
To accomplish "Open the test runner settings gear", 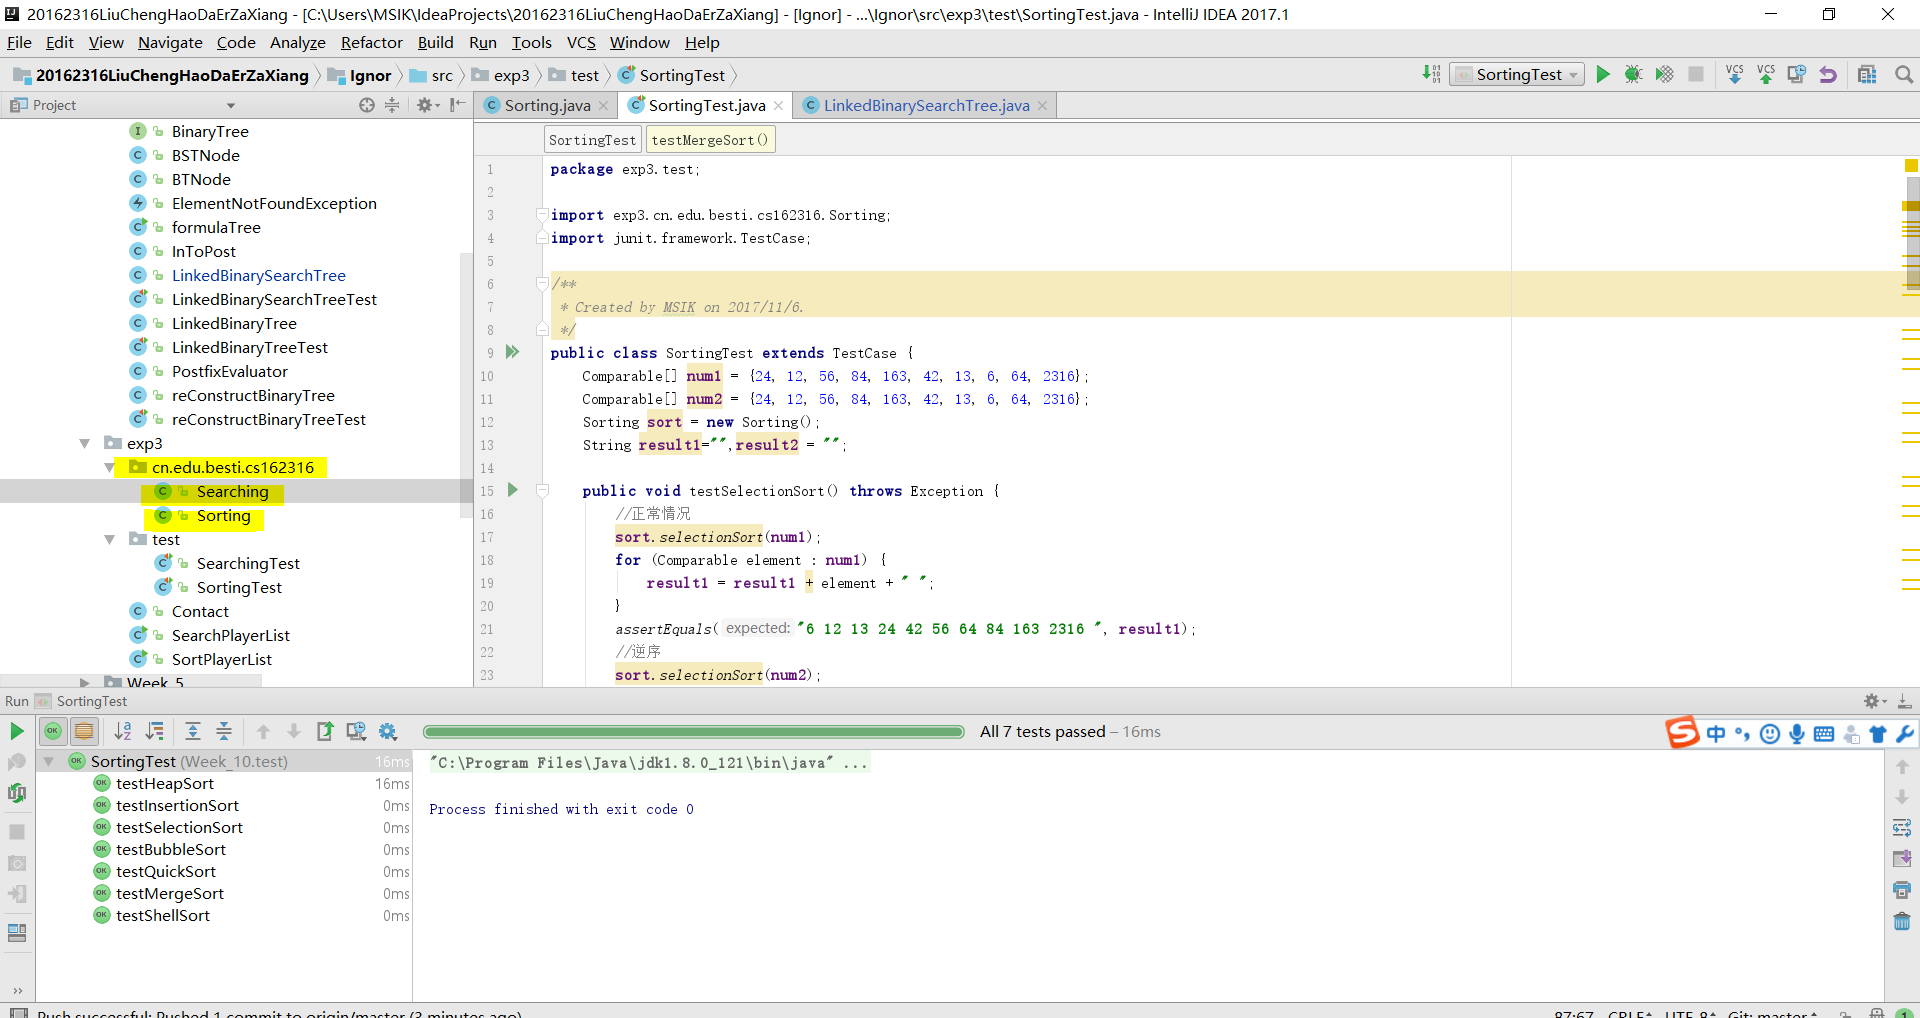I will click(388, 731).
